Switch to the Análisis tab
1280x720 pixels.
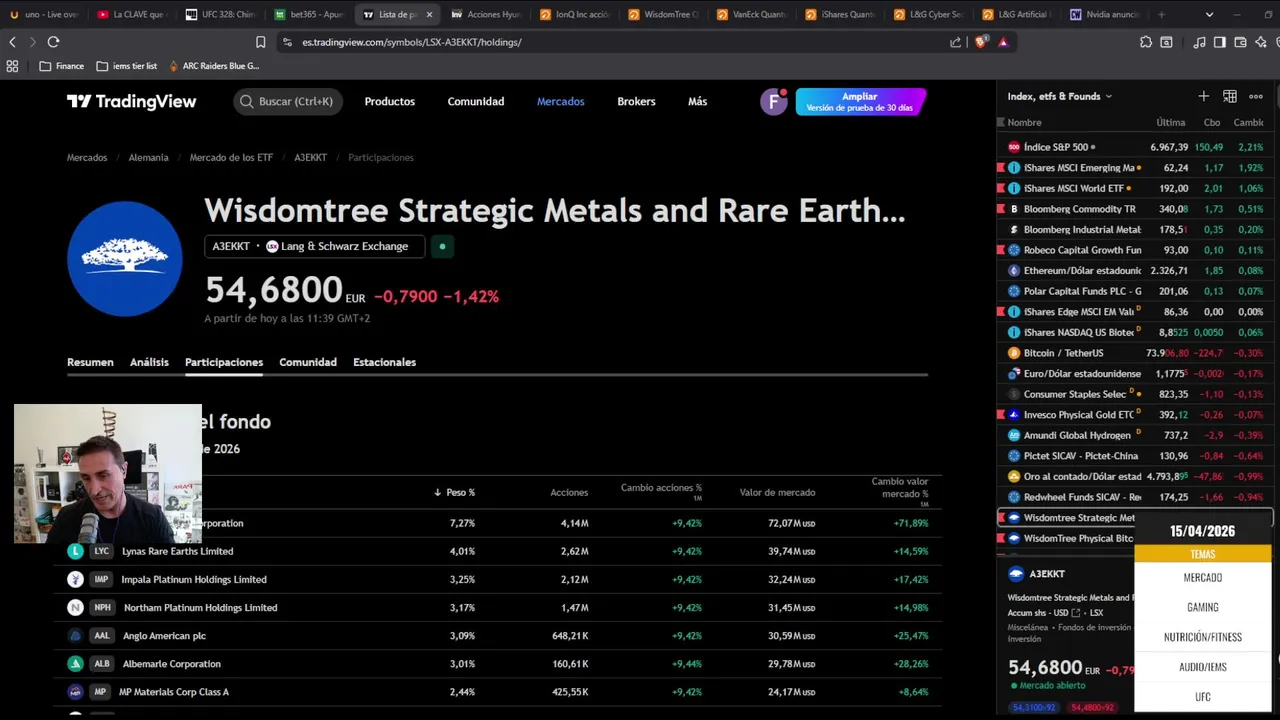(x=149, y=362)
